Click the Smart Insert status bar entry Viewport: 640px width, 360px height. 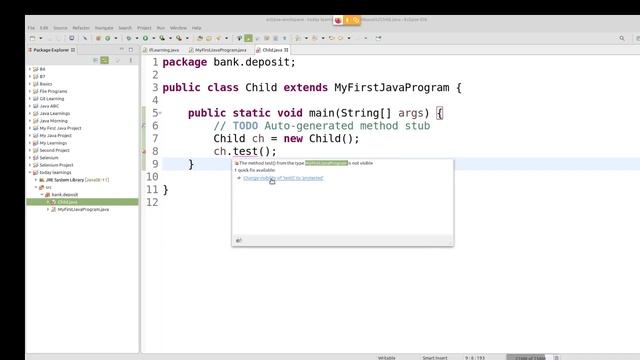435,358
